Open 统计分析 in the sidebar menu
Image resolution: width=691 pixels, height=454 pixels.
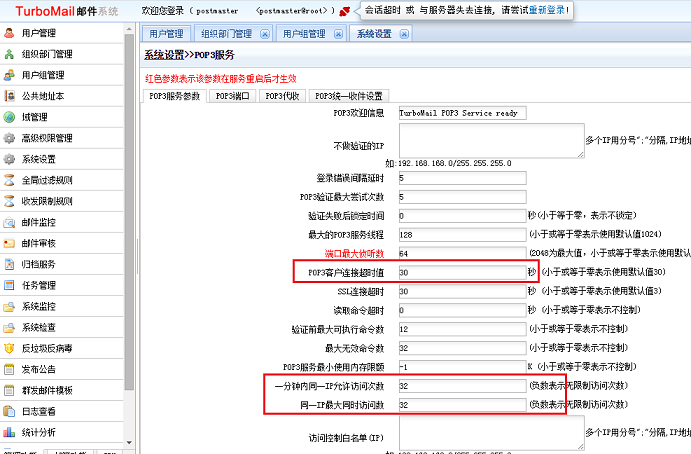point(39,432)
